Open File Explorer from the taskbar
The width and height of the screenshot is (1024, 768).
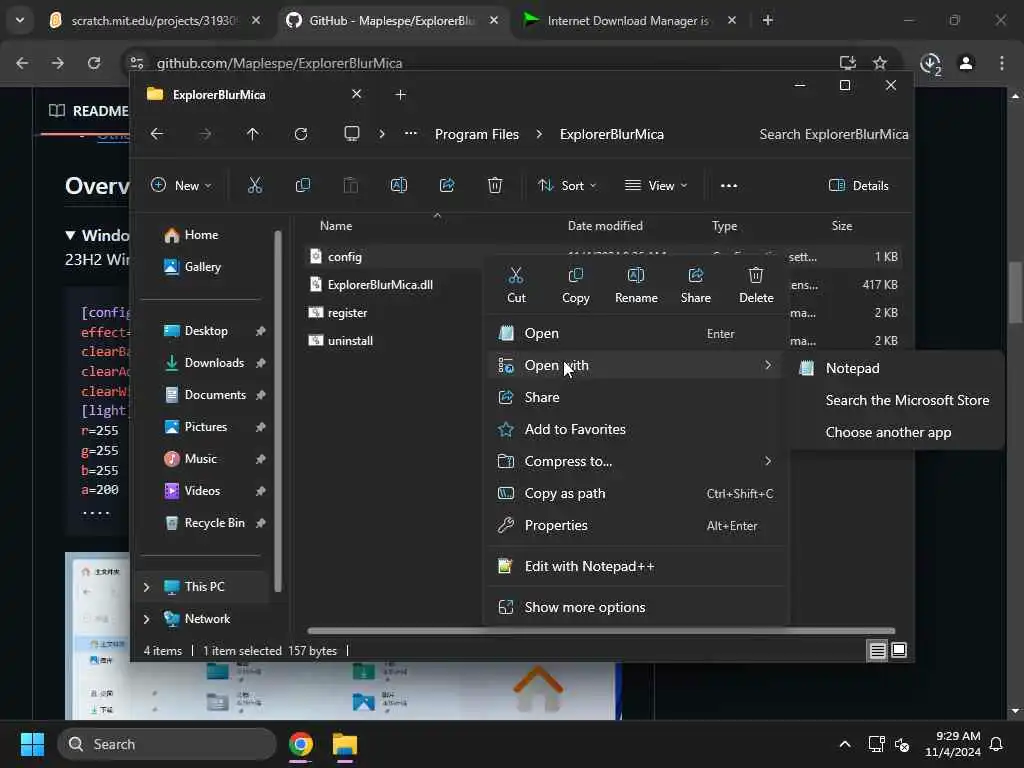click(x=345, y=744)
